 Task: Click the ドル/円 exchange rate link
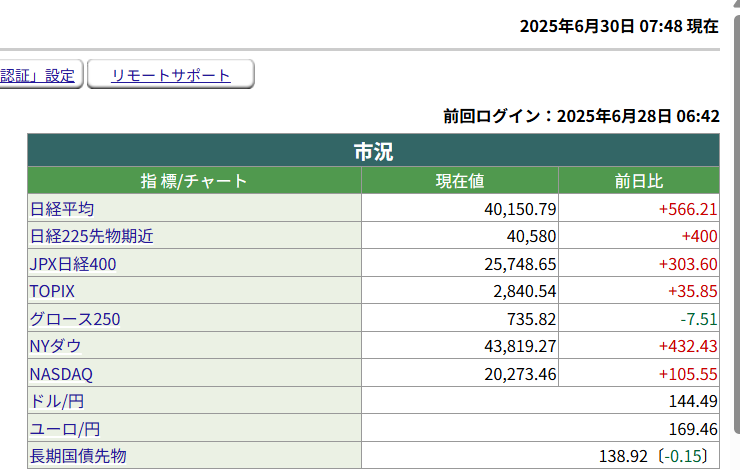pos(58,401)
